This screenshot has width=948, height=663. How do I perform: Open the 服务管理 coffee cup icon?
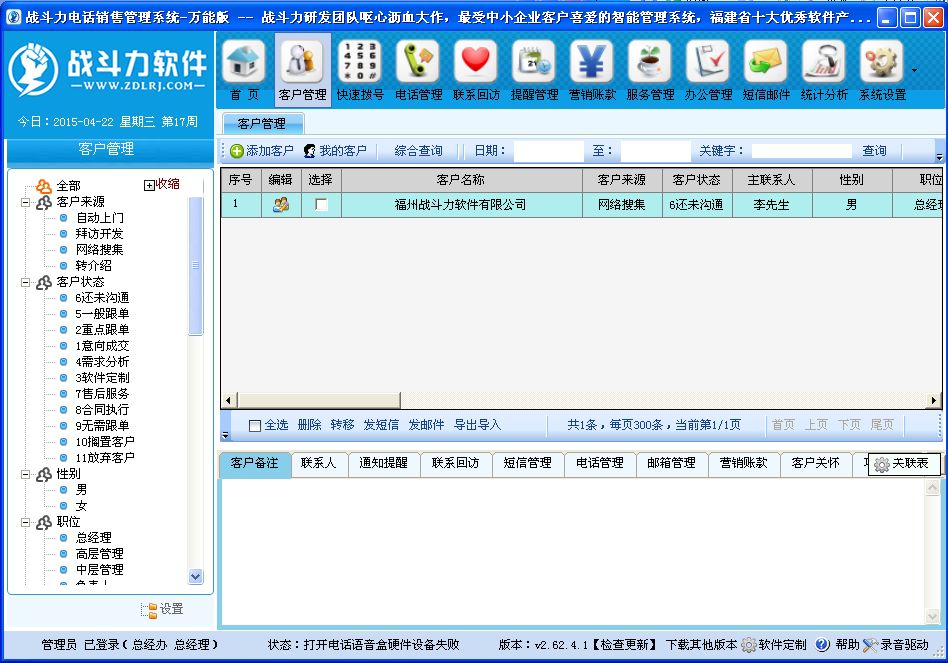(651, 61)
